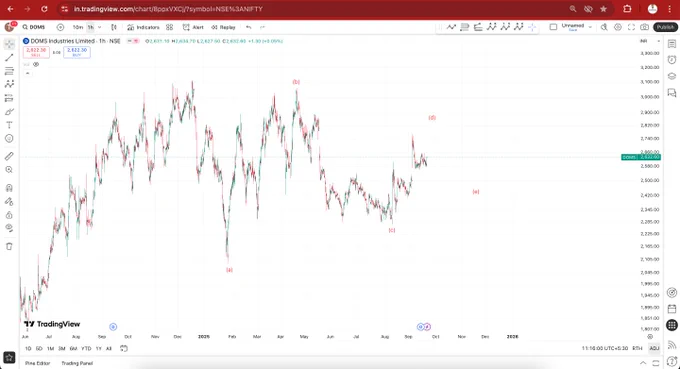Open the chats panel
The width and height of the screenshot is (680, 369).
coord(672,92)
